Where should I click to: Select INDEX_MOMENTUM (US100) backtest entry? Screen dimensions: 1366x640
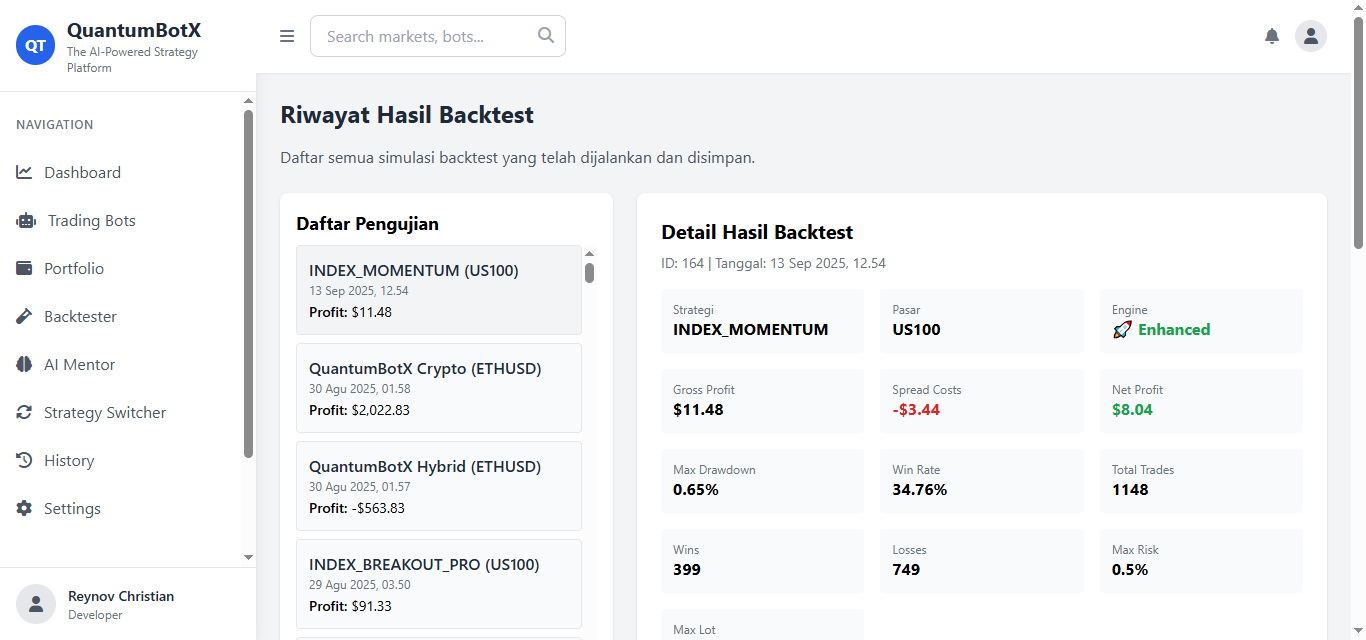[x=439, y=290]
